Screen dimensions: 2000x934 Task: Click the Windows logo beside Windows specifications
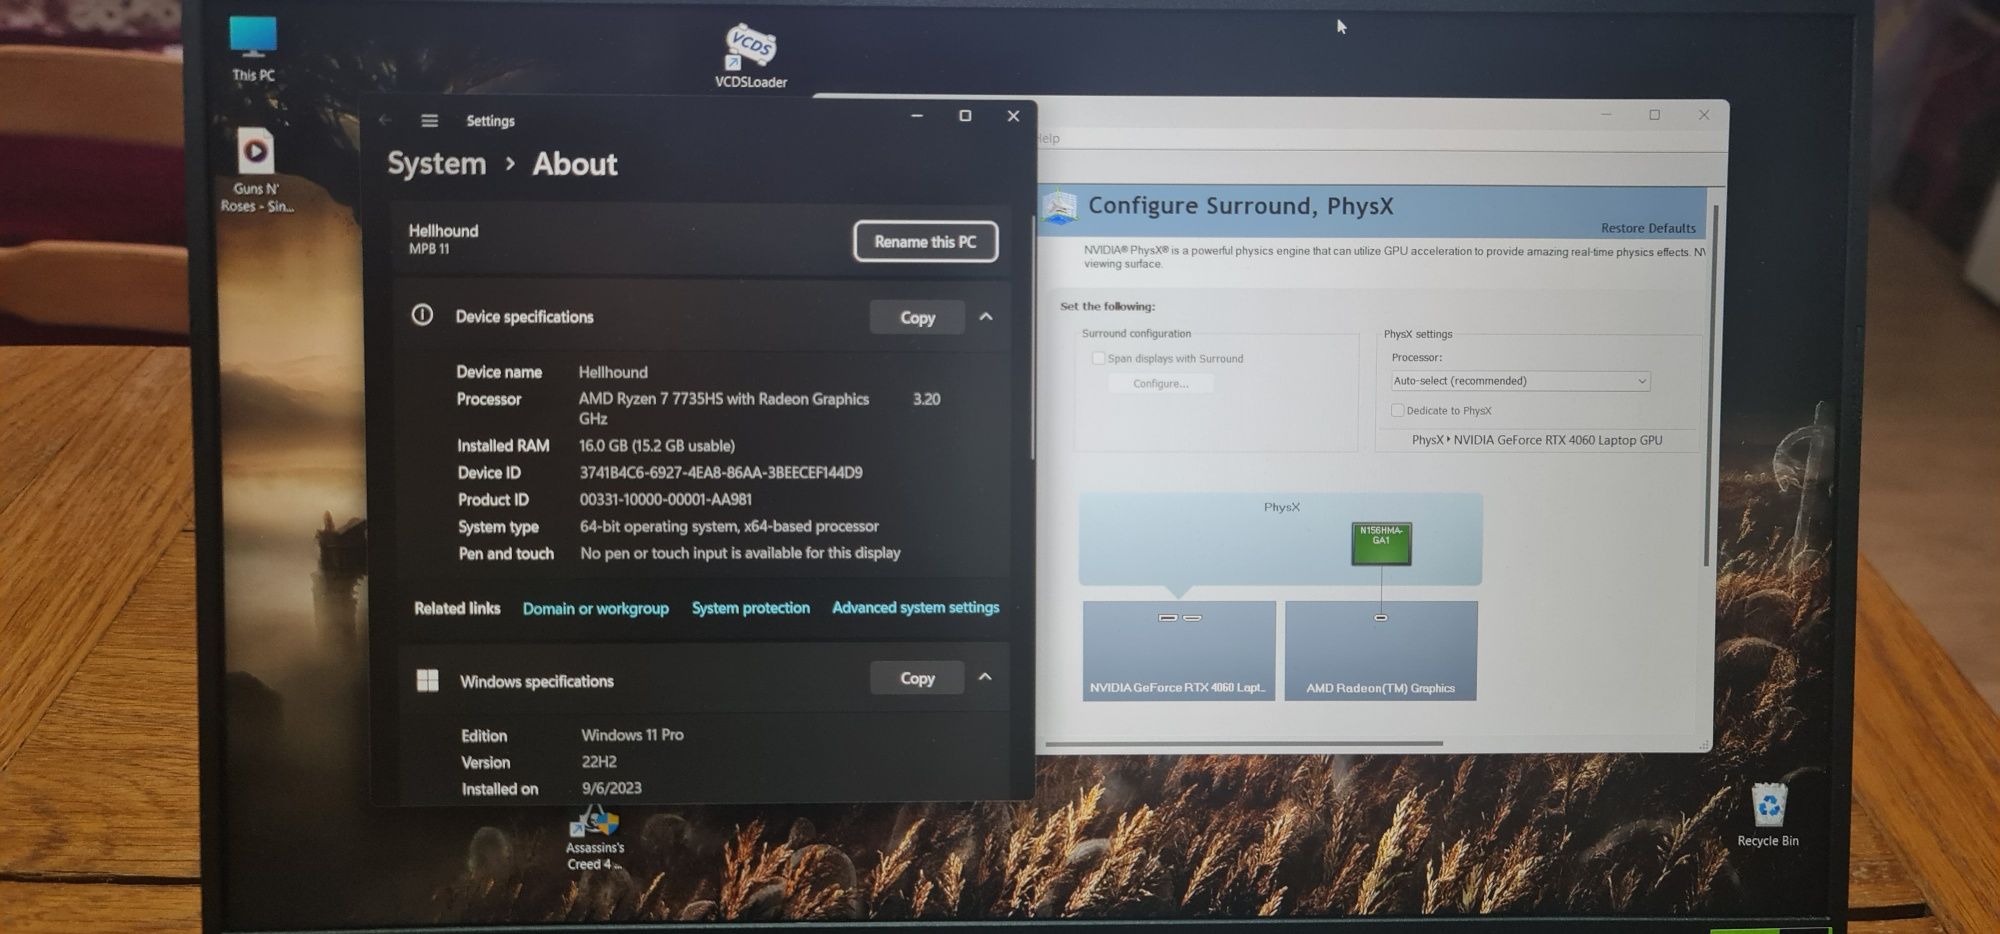tap(427, 681)
